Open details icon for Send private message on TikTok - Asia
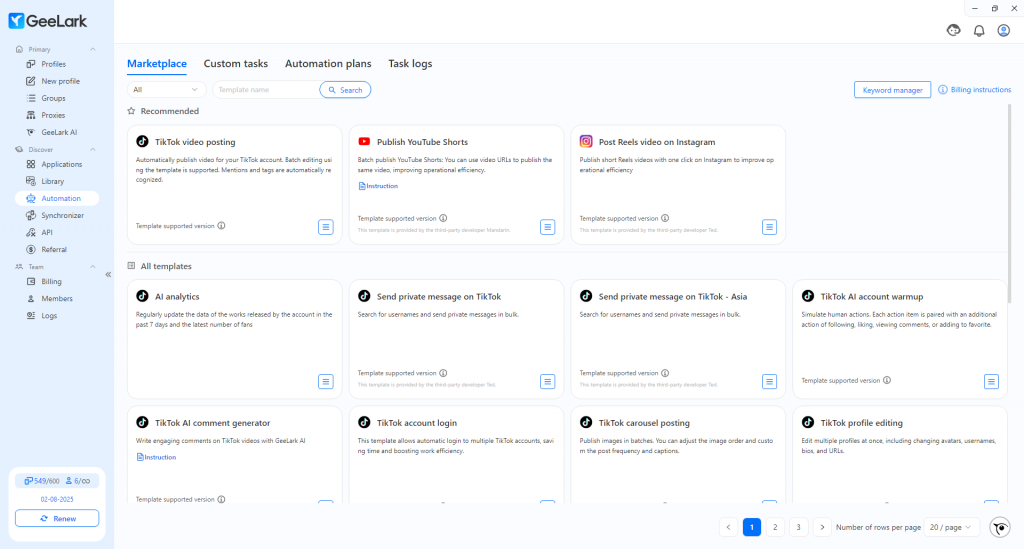Screen dimensions: 1024x549 pyautogui.click(x=769, y=381)
